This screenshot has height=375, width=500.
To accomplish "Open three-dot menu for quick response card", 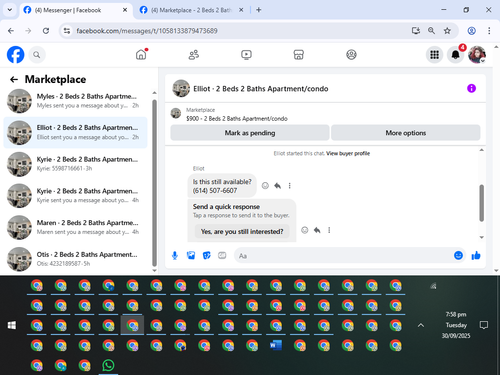I will point(329,230).
